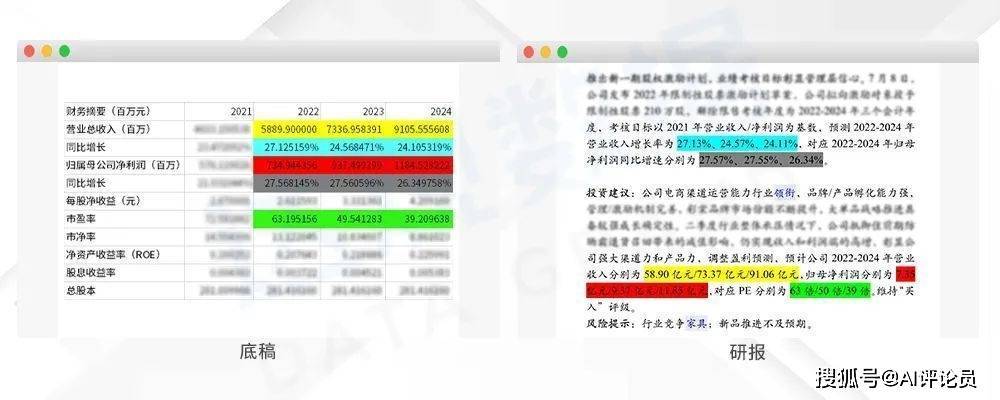The height and width of the screenshot is (400, 1000).
Task: Click yellow cell 7336.958391
Action: 353,130
